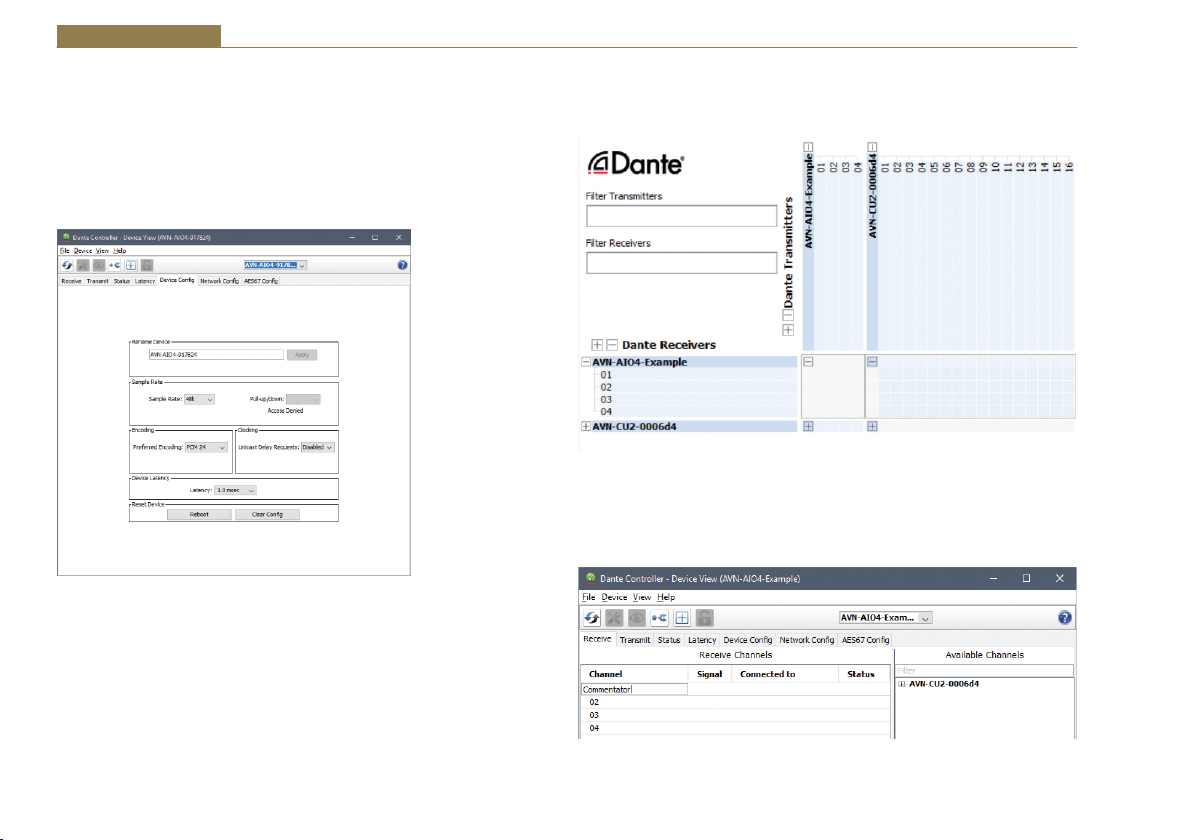This screenshot has width=1192, height=840.
Task: Open the Preferred Encoding PCM 24 dropdown
Action: click(x=206, y=448)
